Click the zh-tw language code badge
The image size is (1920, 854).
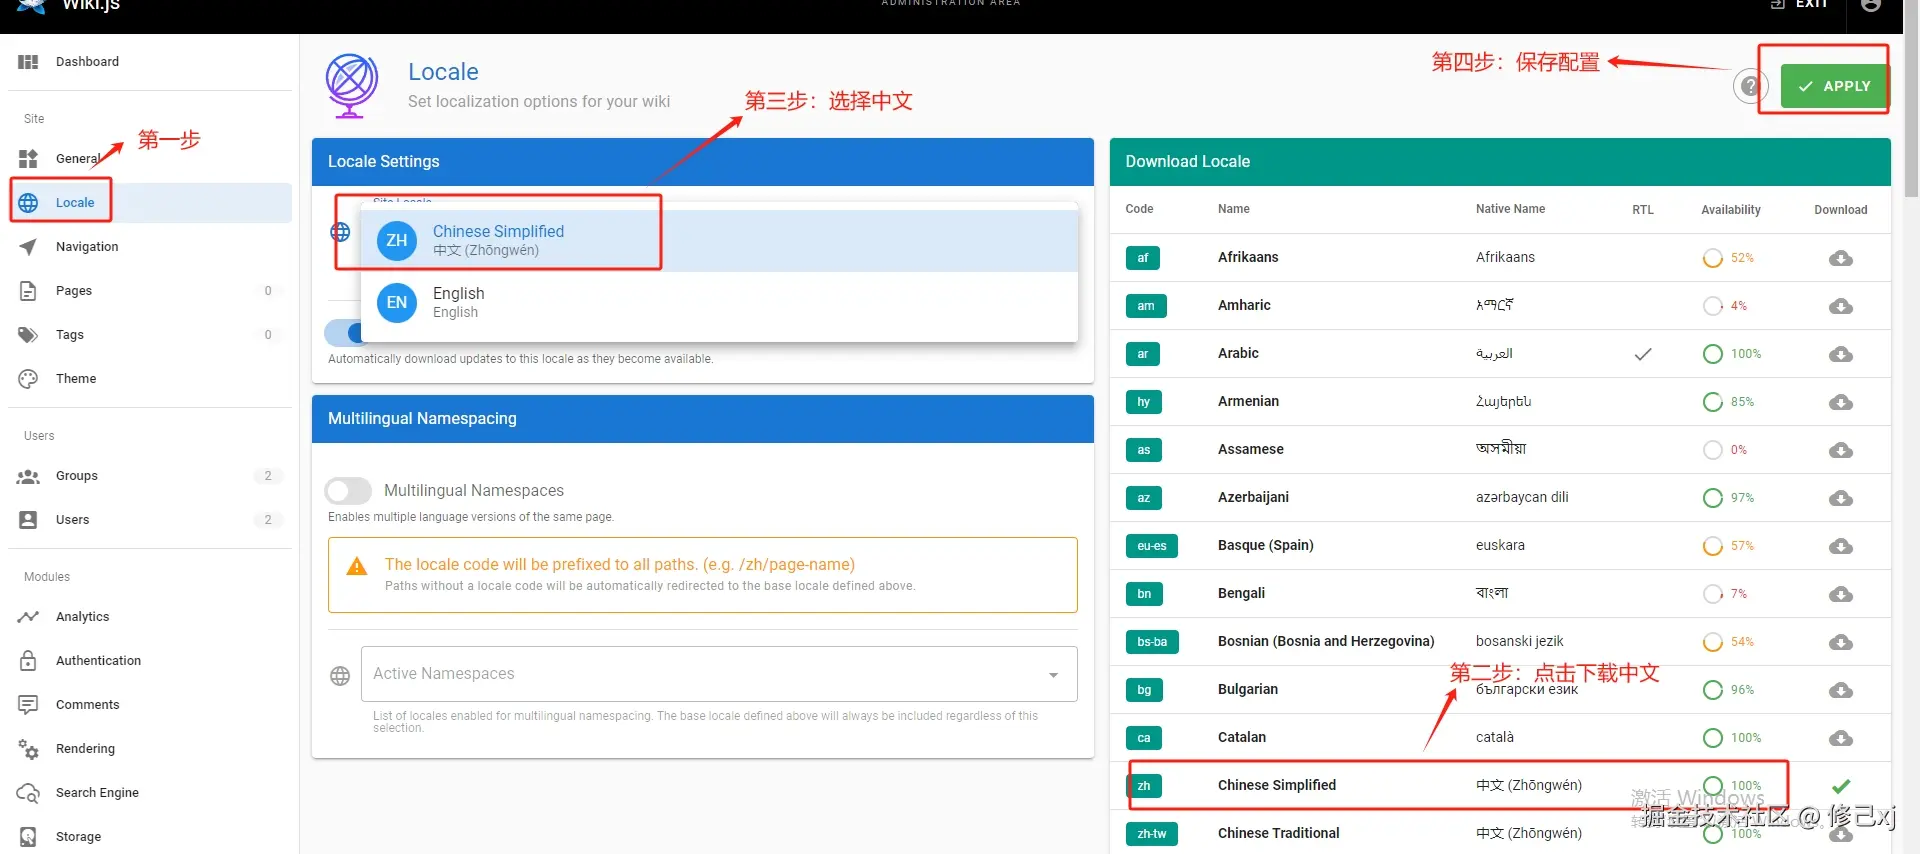(x=1152, y=834)
